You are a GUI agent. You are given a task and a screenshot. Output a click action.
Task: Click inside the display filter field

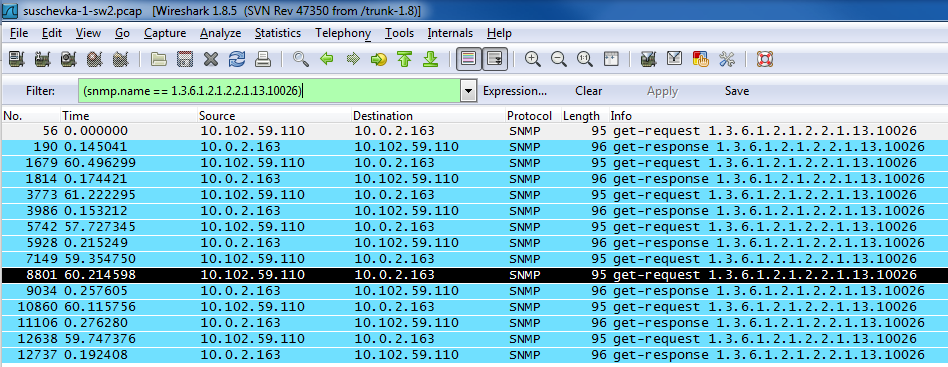point(269,91)
